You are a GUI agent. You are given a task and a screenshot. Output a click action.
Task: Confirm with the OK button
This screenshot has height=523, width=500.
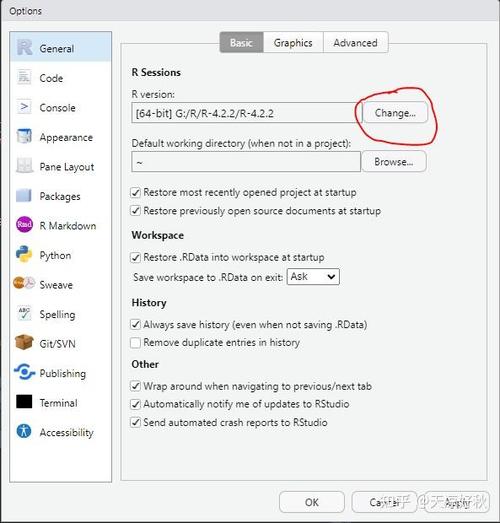point(312,502)
